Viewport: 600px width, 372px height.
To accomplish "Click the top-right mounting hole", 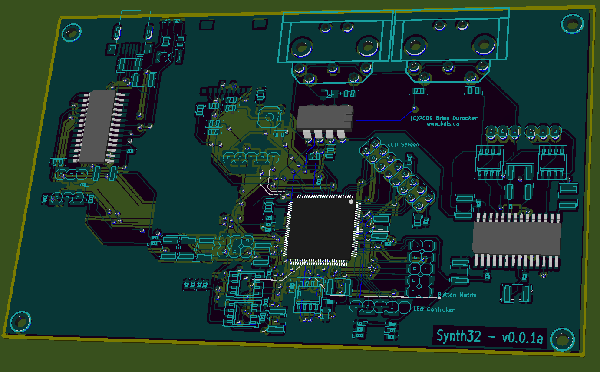I will click(572, 24).
